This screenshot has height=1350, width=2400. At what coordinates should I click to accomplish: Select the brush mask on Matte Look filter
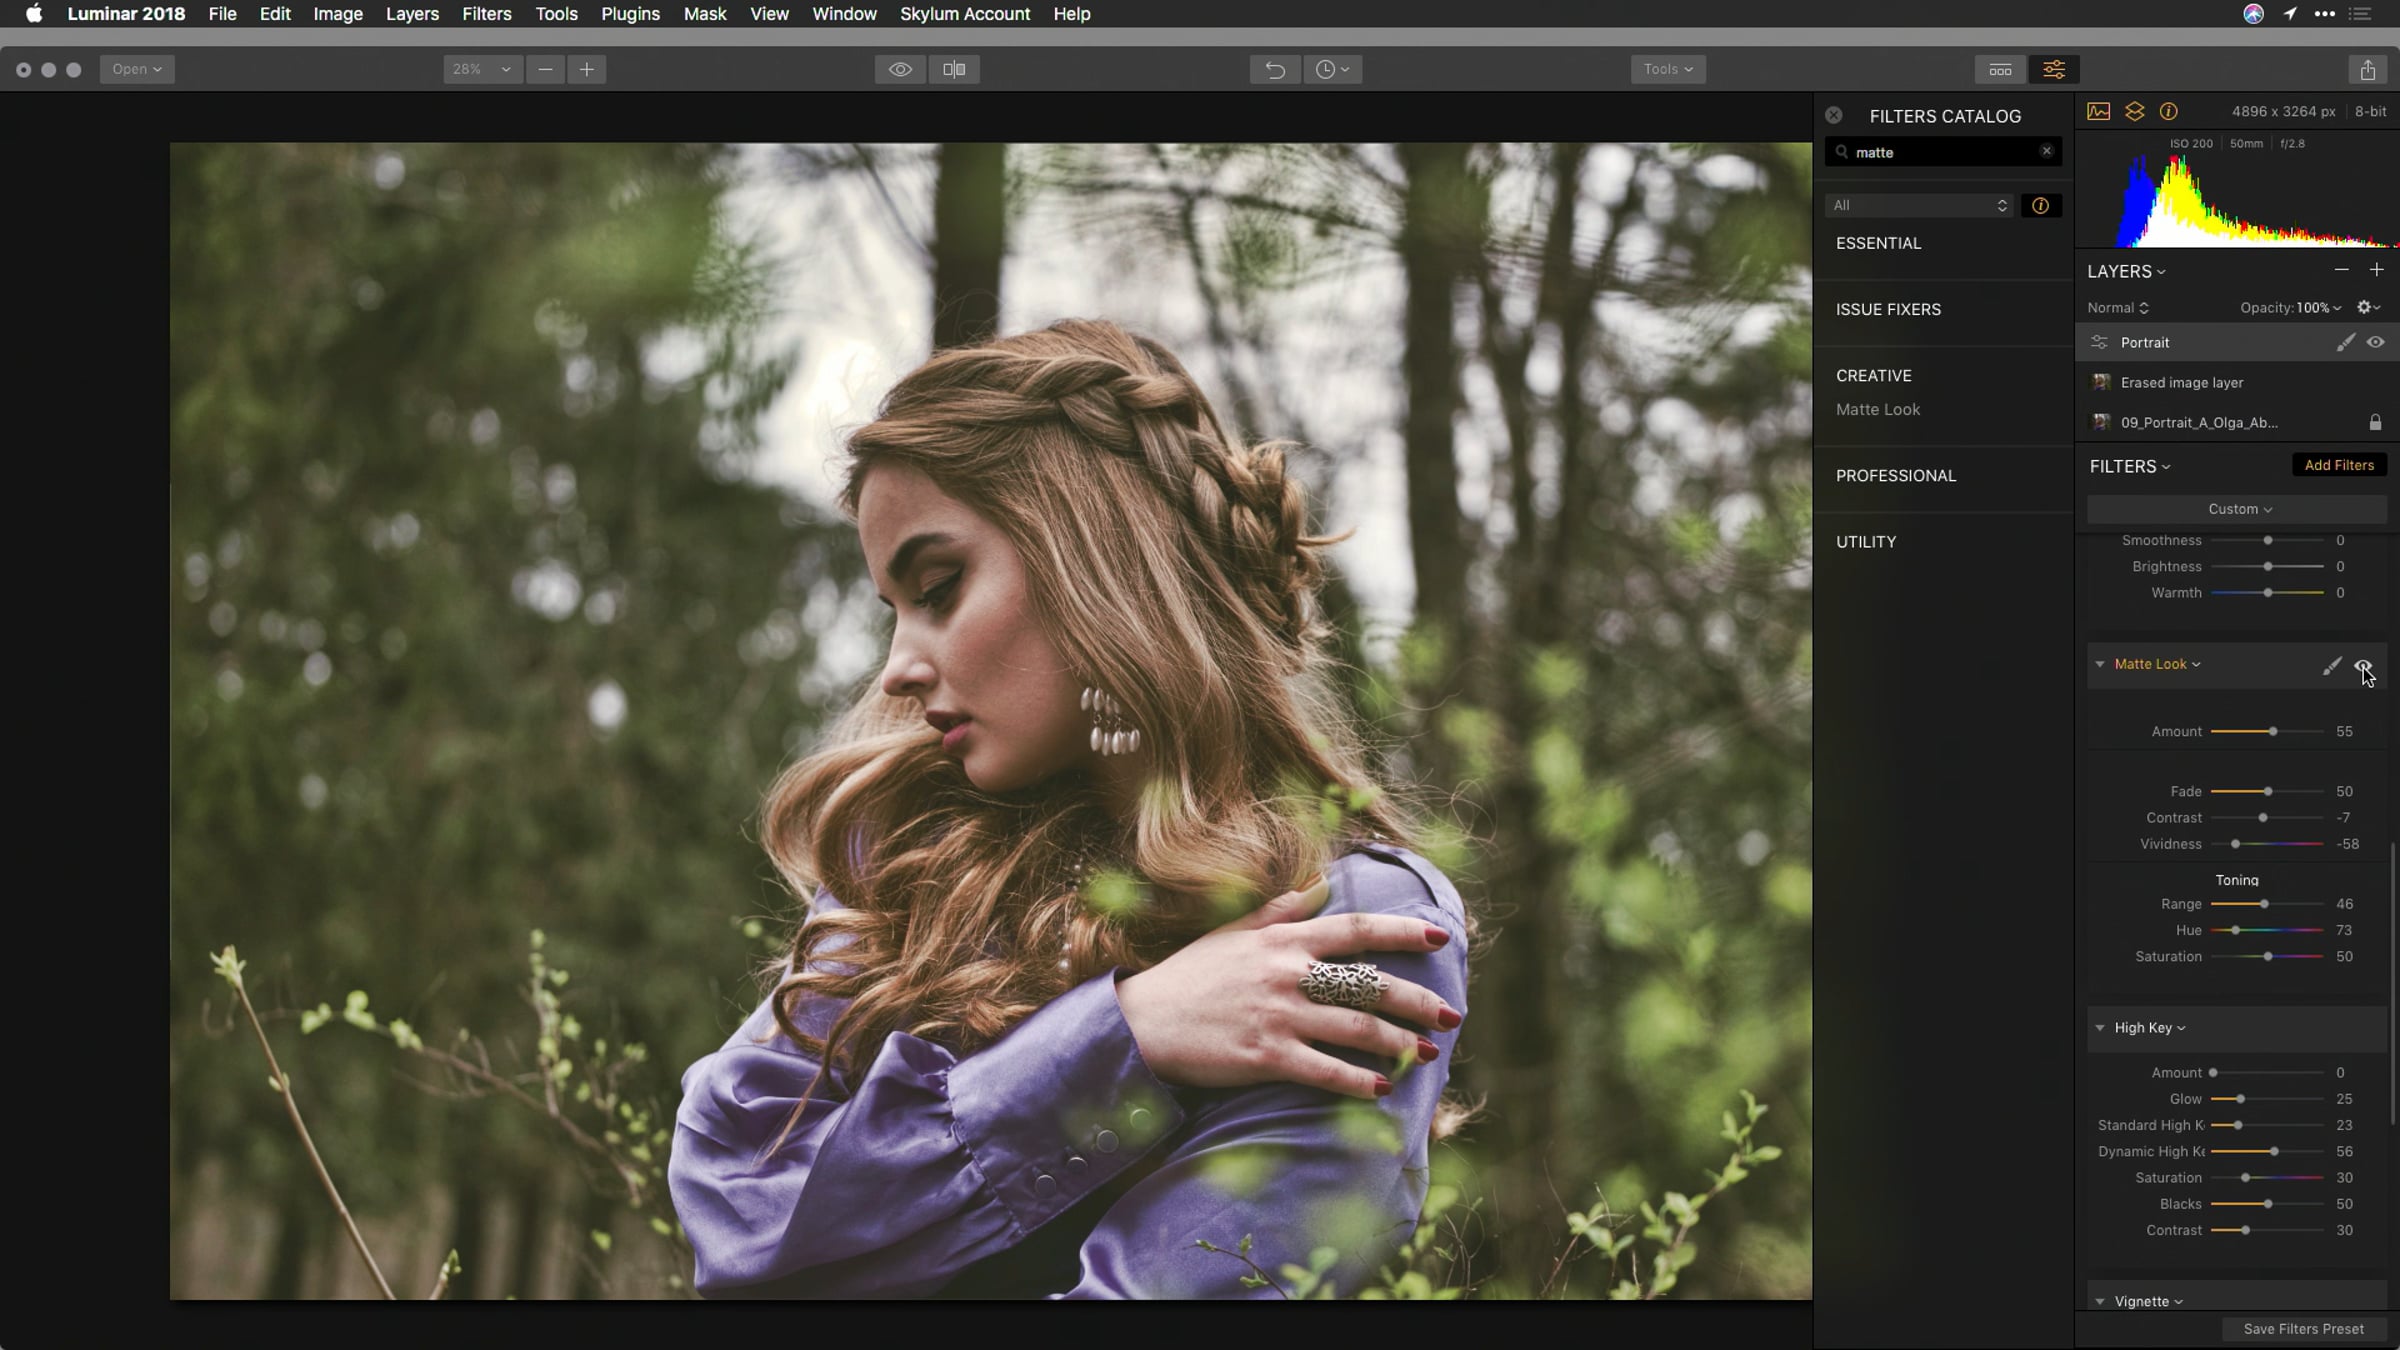2331,666
